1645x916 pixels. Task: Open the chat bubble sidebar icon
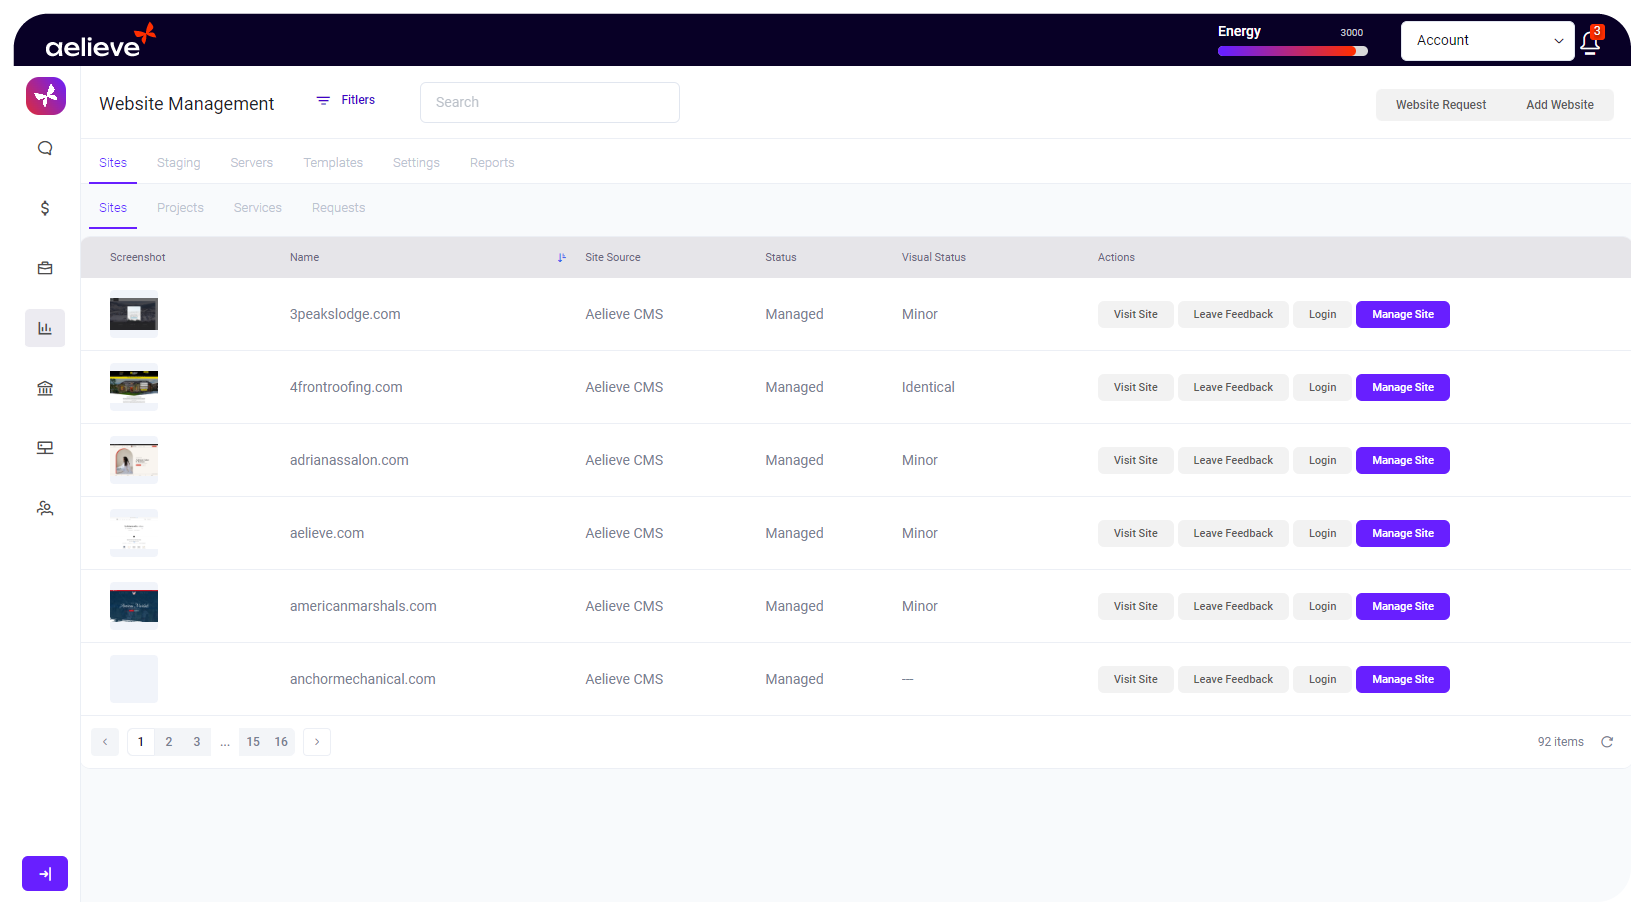(45, 148)
